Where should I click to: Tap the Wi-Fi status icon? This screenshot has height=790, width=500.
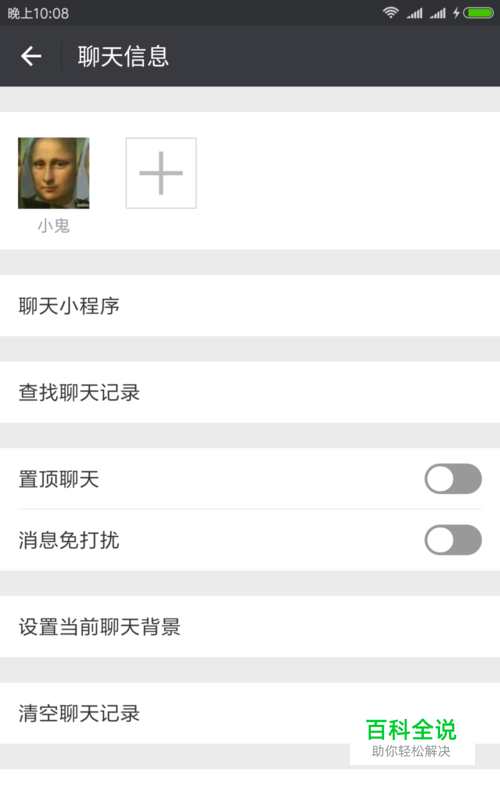[391, 13]
